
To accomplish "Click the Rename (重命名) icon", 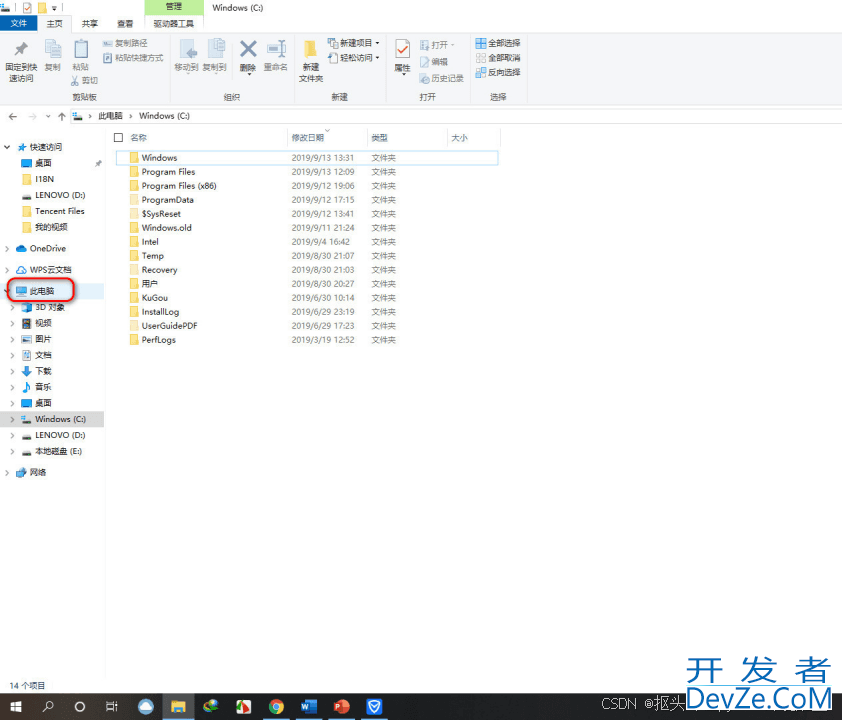I will click(x=276, y=49).
